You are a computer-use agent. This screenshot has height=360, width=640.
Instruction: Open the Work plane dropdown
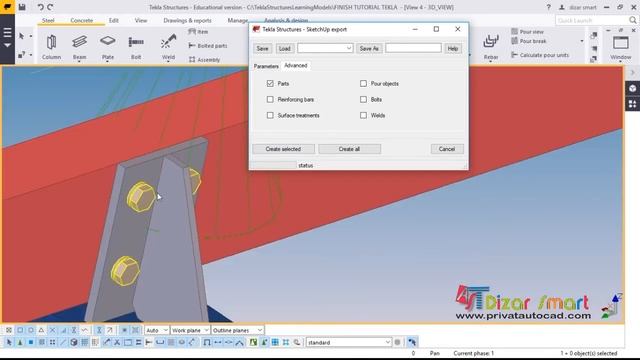pos(190,330)
